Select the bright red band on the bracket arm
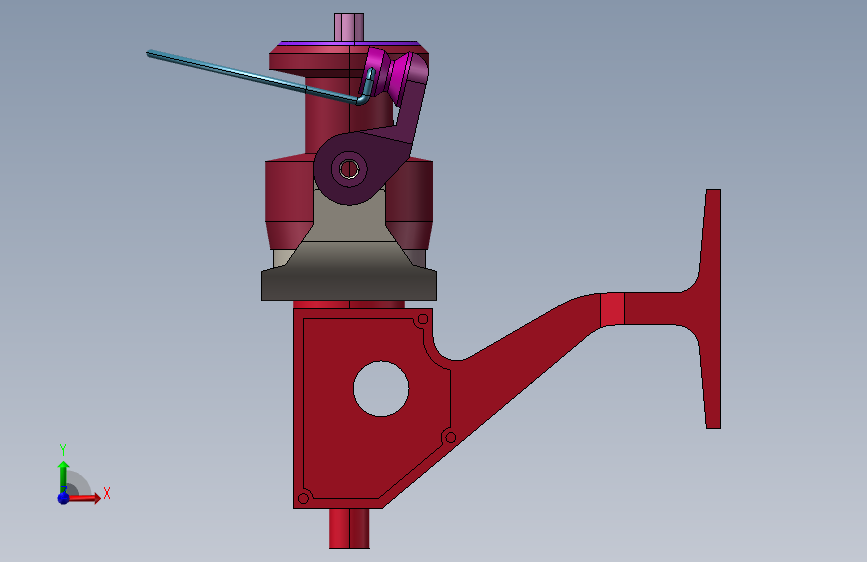This screenshot has height=562, width=867. pos(612,309)
